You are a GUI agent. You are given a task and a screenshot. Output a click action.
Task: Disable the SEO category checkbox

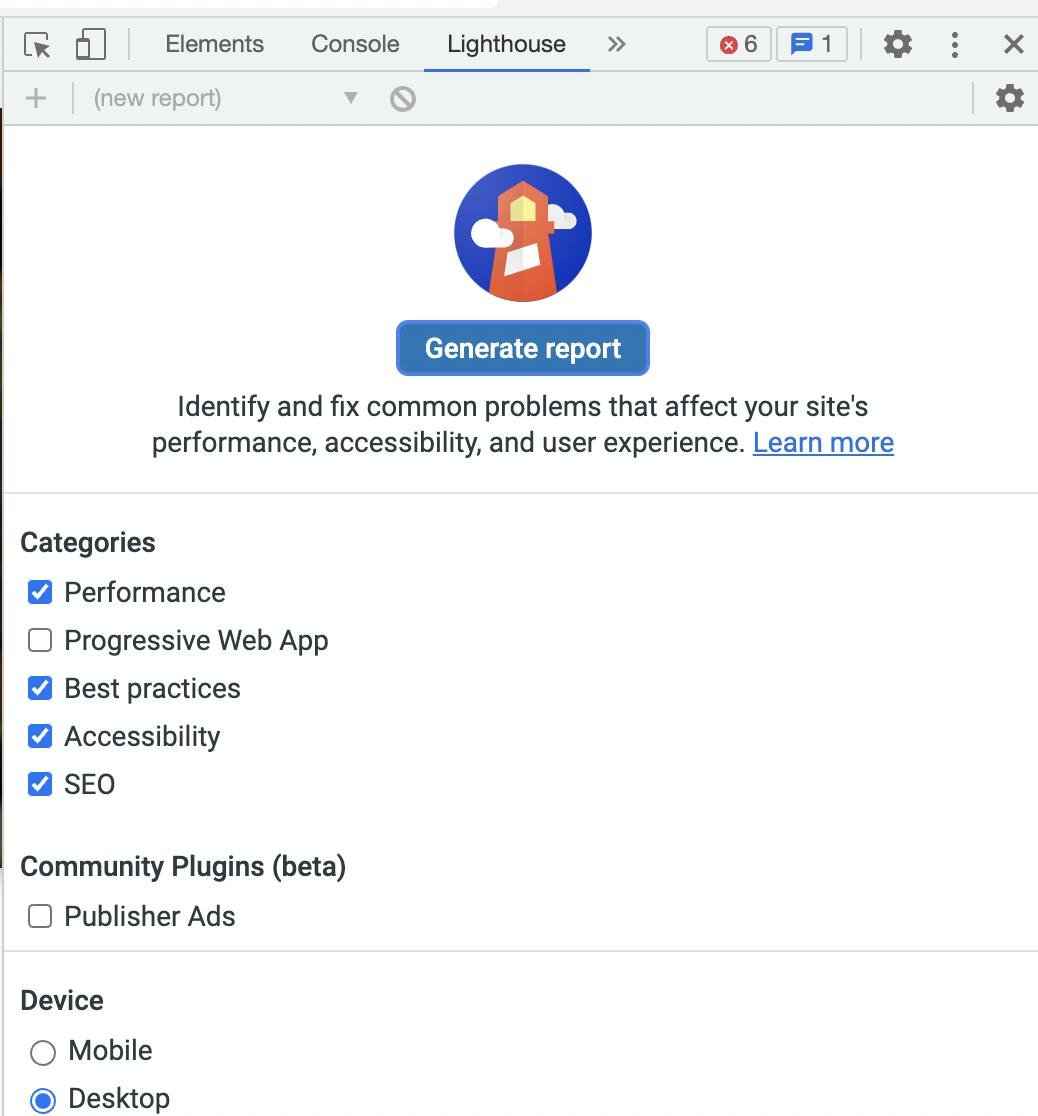tap(39, 784)
